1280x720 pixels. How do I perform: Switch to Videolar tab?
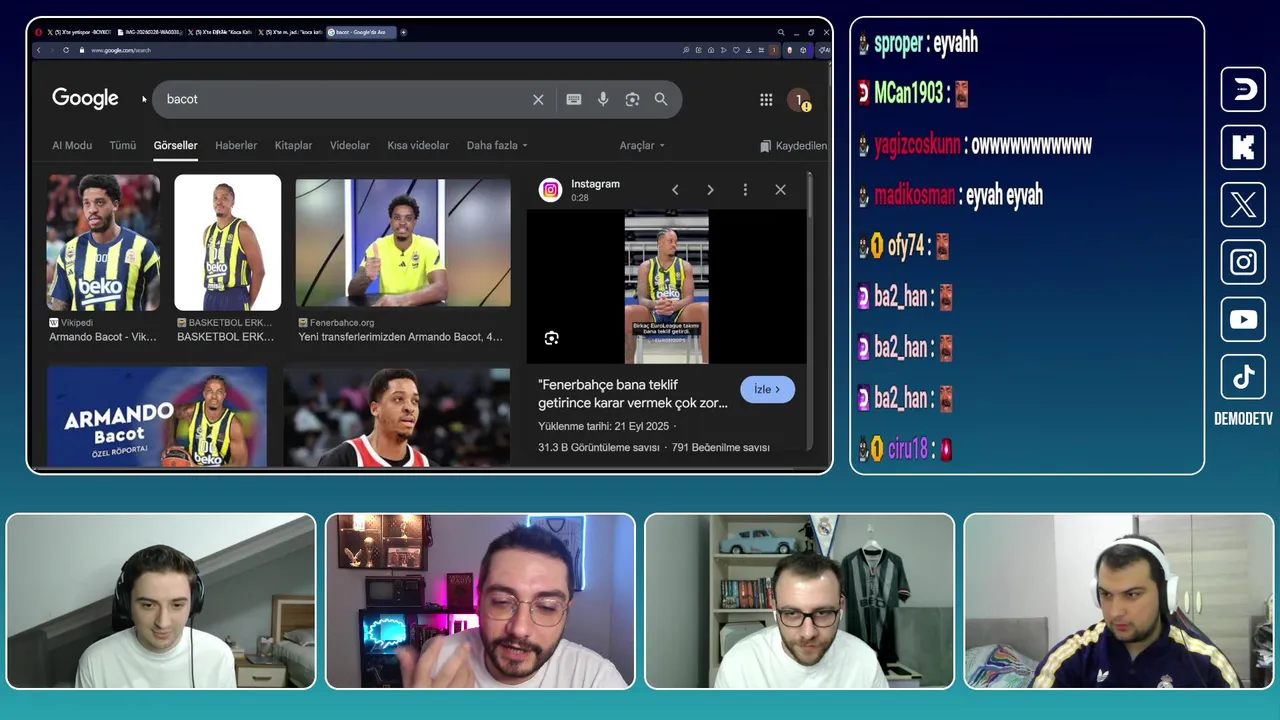click(x=350, y=145)
